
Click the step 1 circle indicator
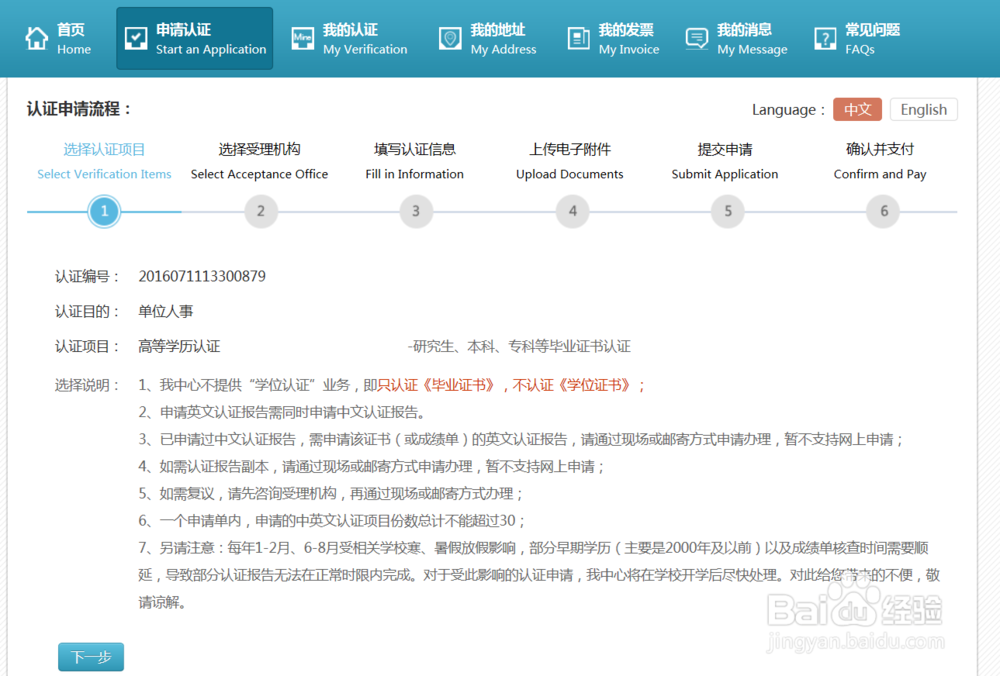tap(104, 211)
